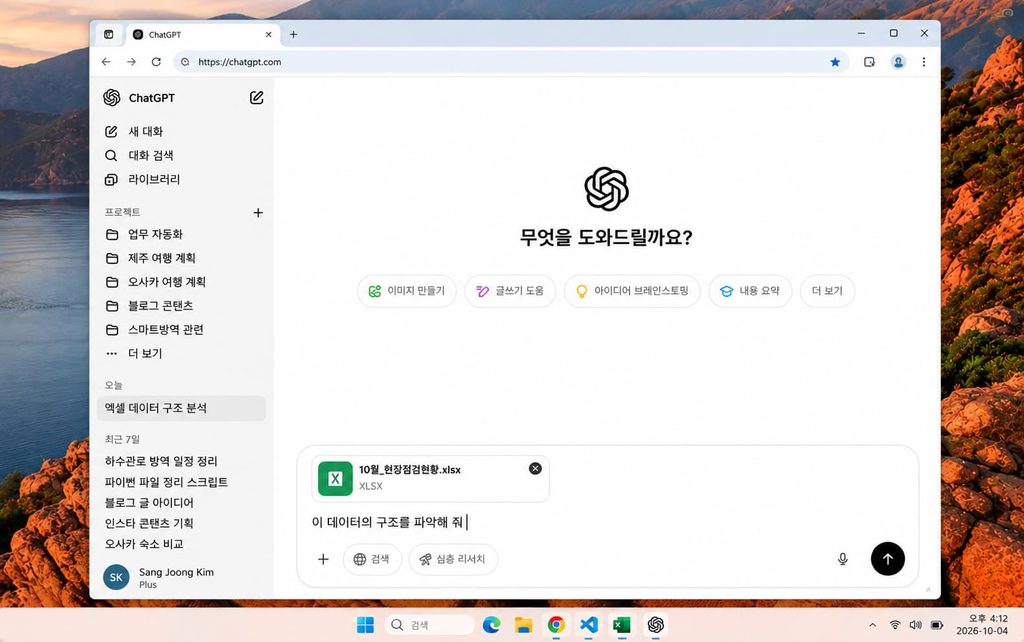The height and width of the screenshot is (642, 1024).
Task: Open Excel from the taskbar
Action: 622,625
